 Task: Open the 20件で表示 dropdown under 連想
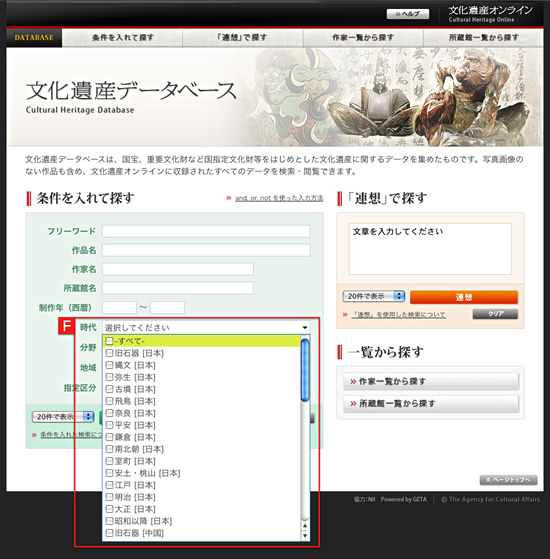pyautogui.click(x=374, y=296)
